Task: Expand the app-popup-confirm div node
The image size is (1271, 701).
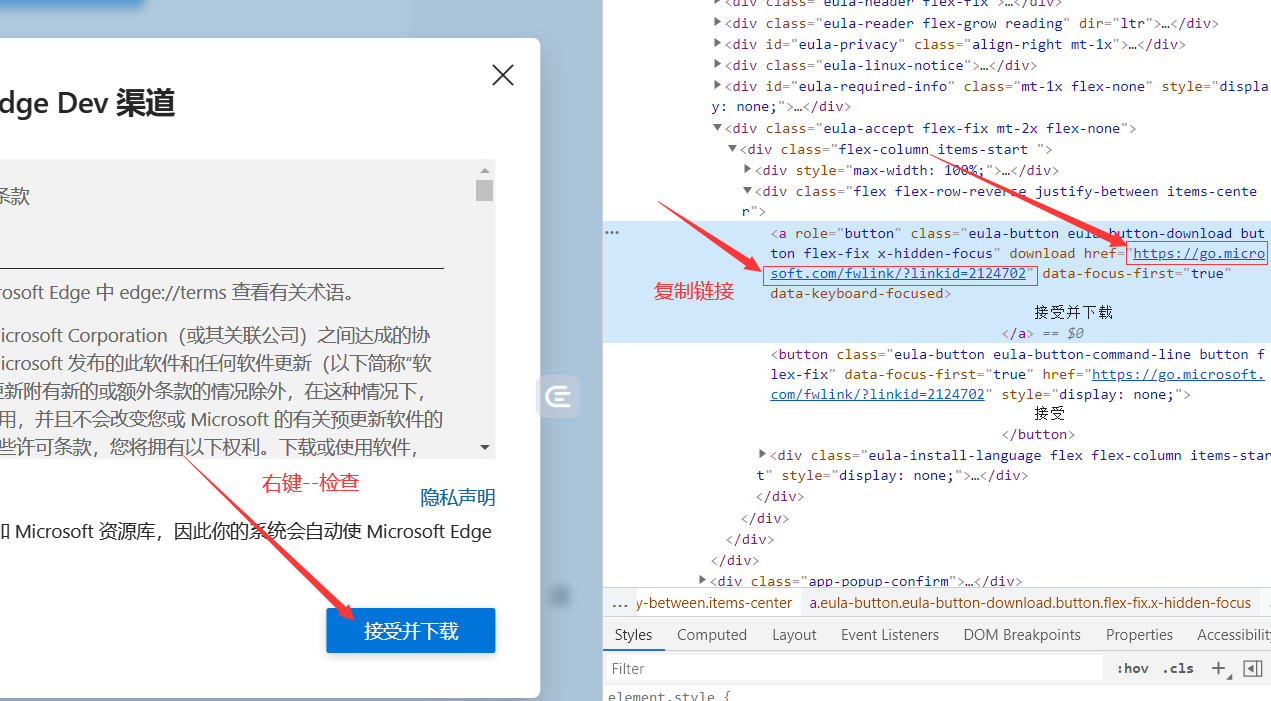Action: click(x=703, y=580)
